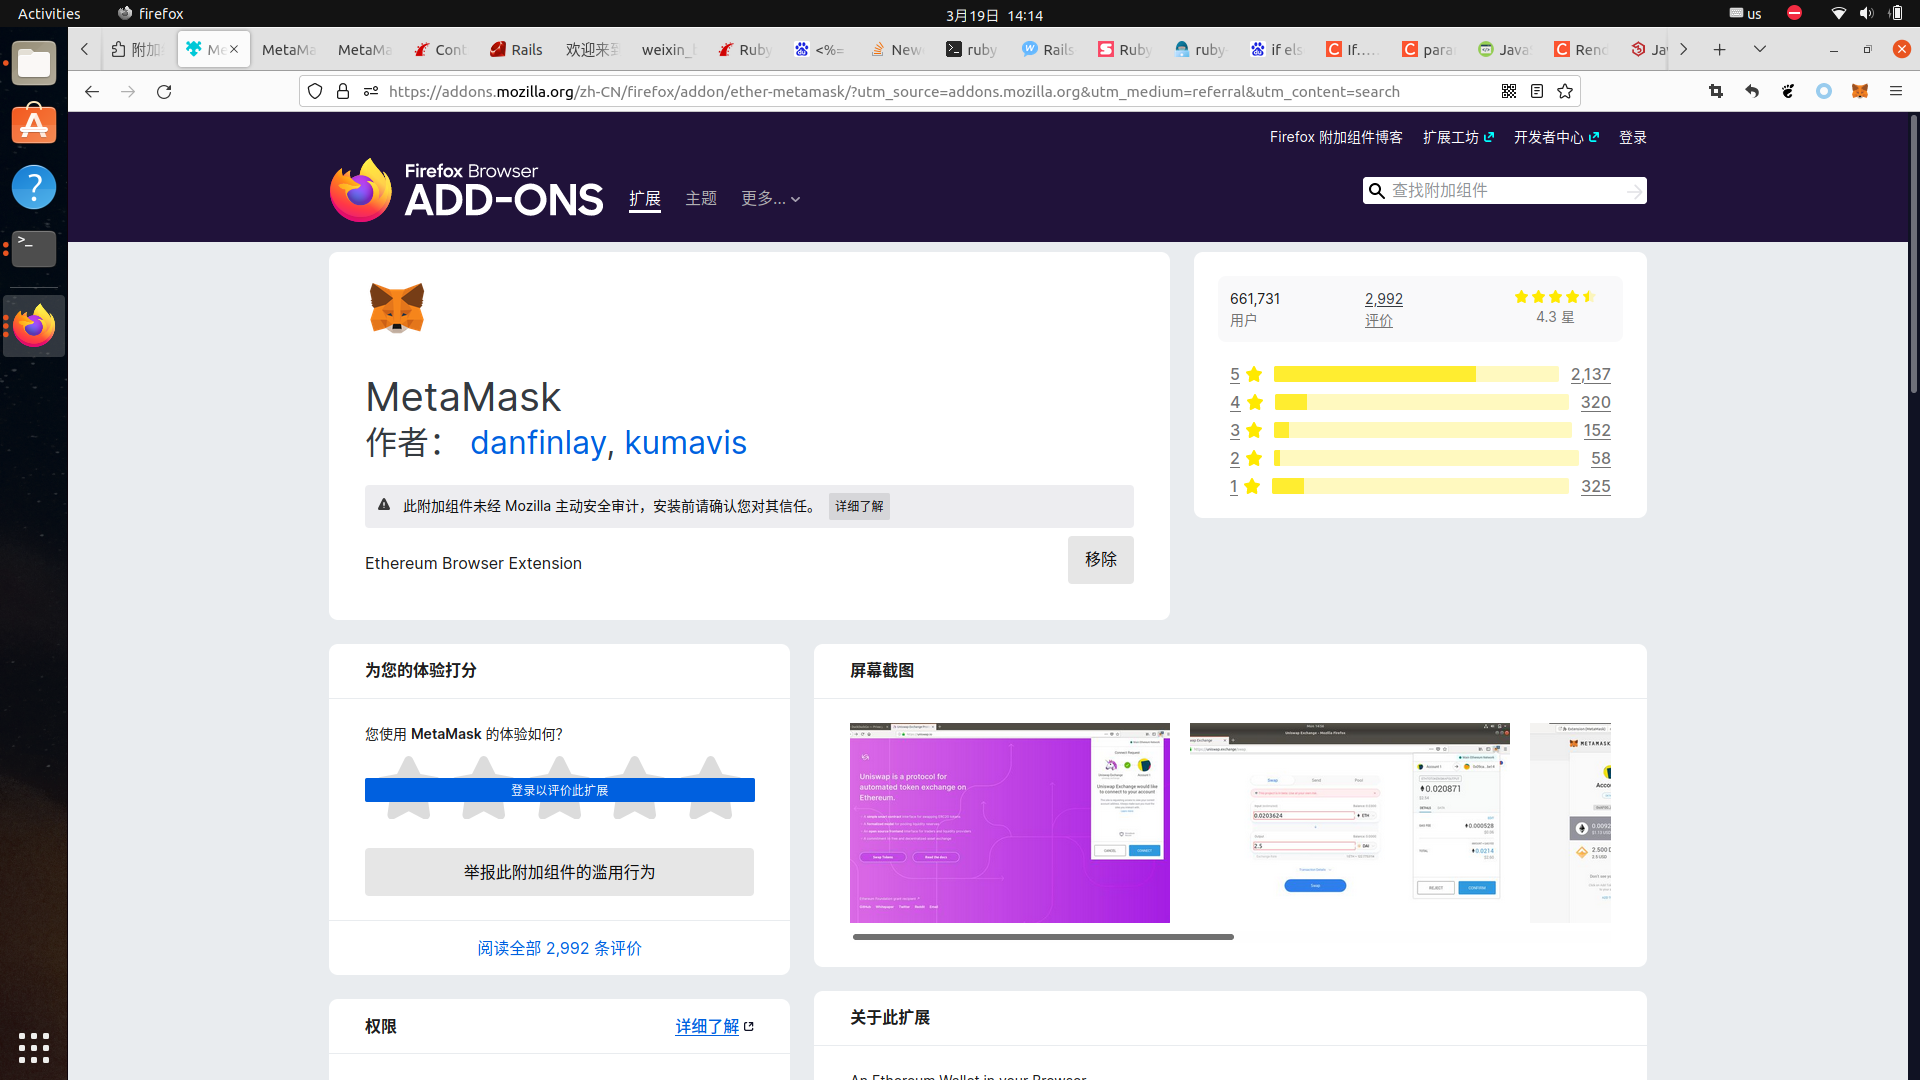Click the QR code icon in the address bar
Image resolution: width=1920 pixels, height=1080 pixels.
[x=1509, y=91]
